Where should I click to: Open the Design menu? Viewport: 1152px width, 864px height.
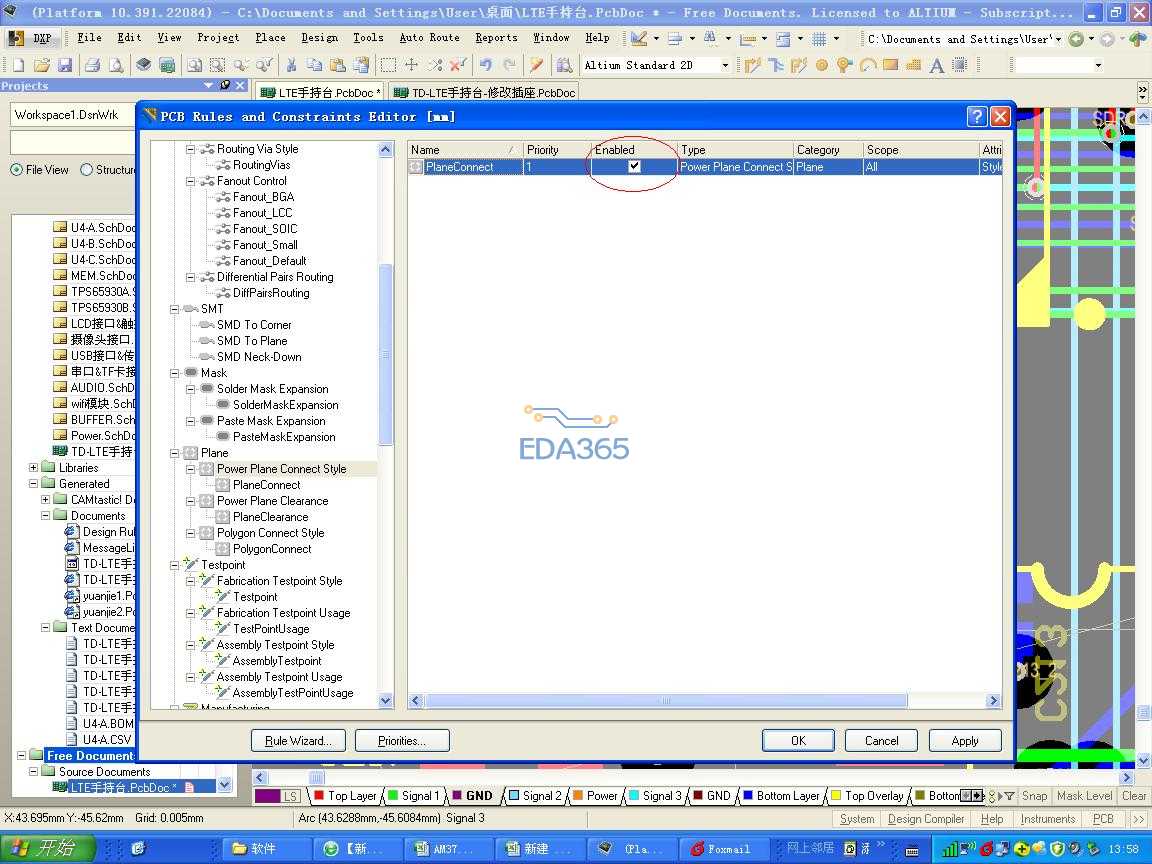pyautogui.click(x=320, y=37)
